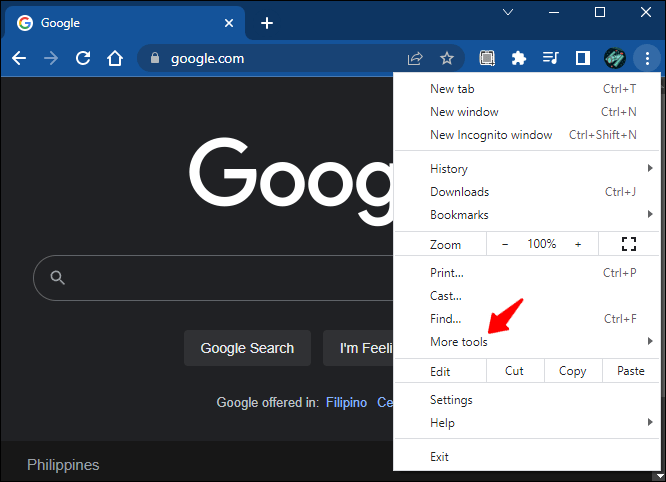Screen dimensions: 666x482
Task: Choose Exit to quit Chrome
Action: [x=527, y=457]
